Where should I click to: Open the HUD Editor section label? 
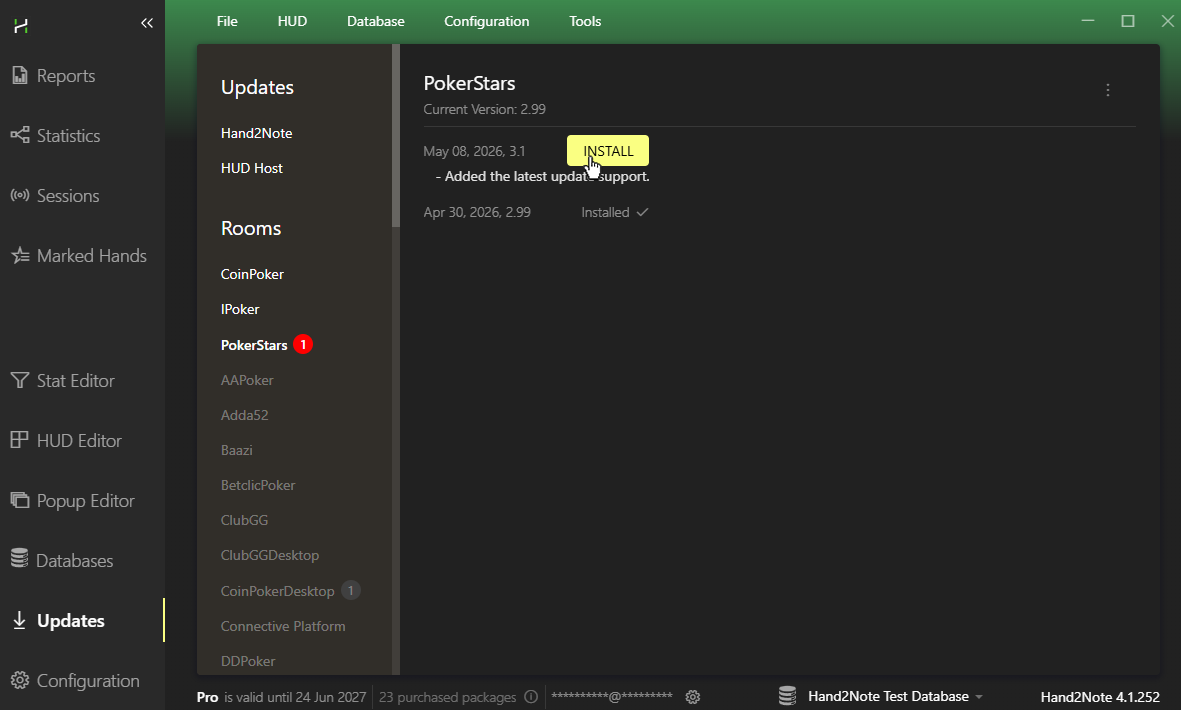(79, 440)
